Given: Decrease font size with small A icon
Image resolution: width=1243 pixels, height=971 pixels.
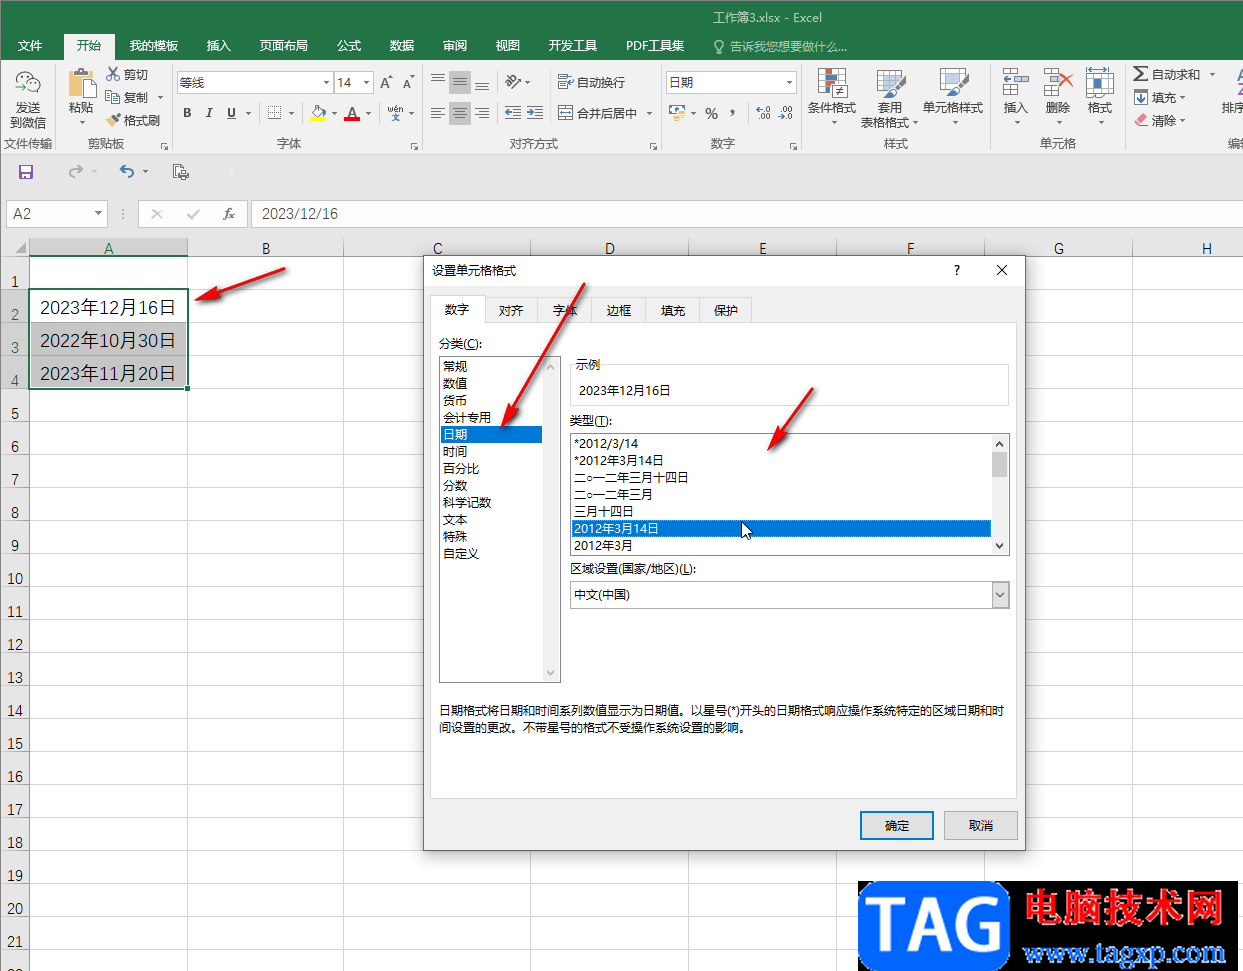Looking at the screenshot, I should coord(408,82).
